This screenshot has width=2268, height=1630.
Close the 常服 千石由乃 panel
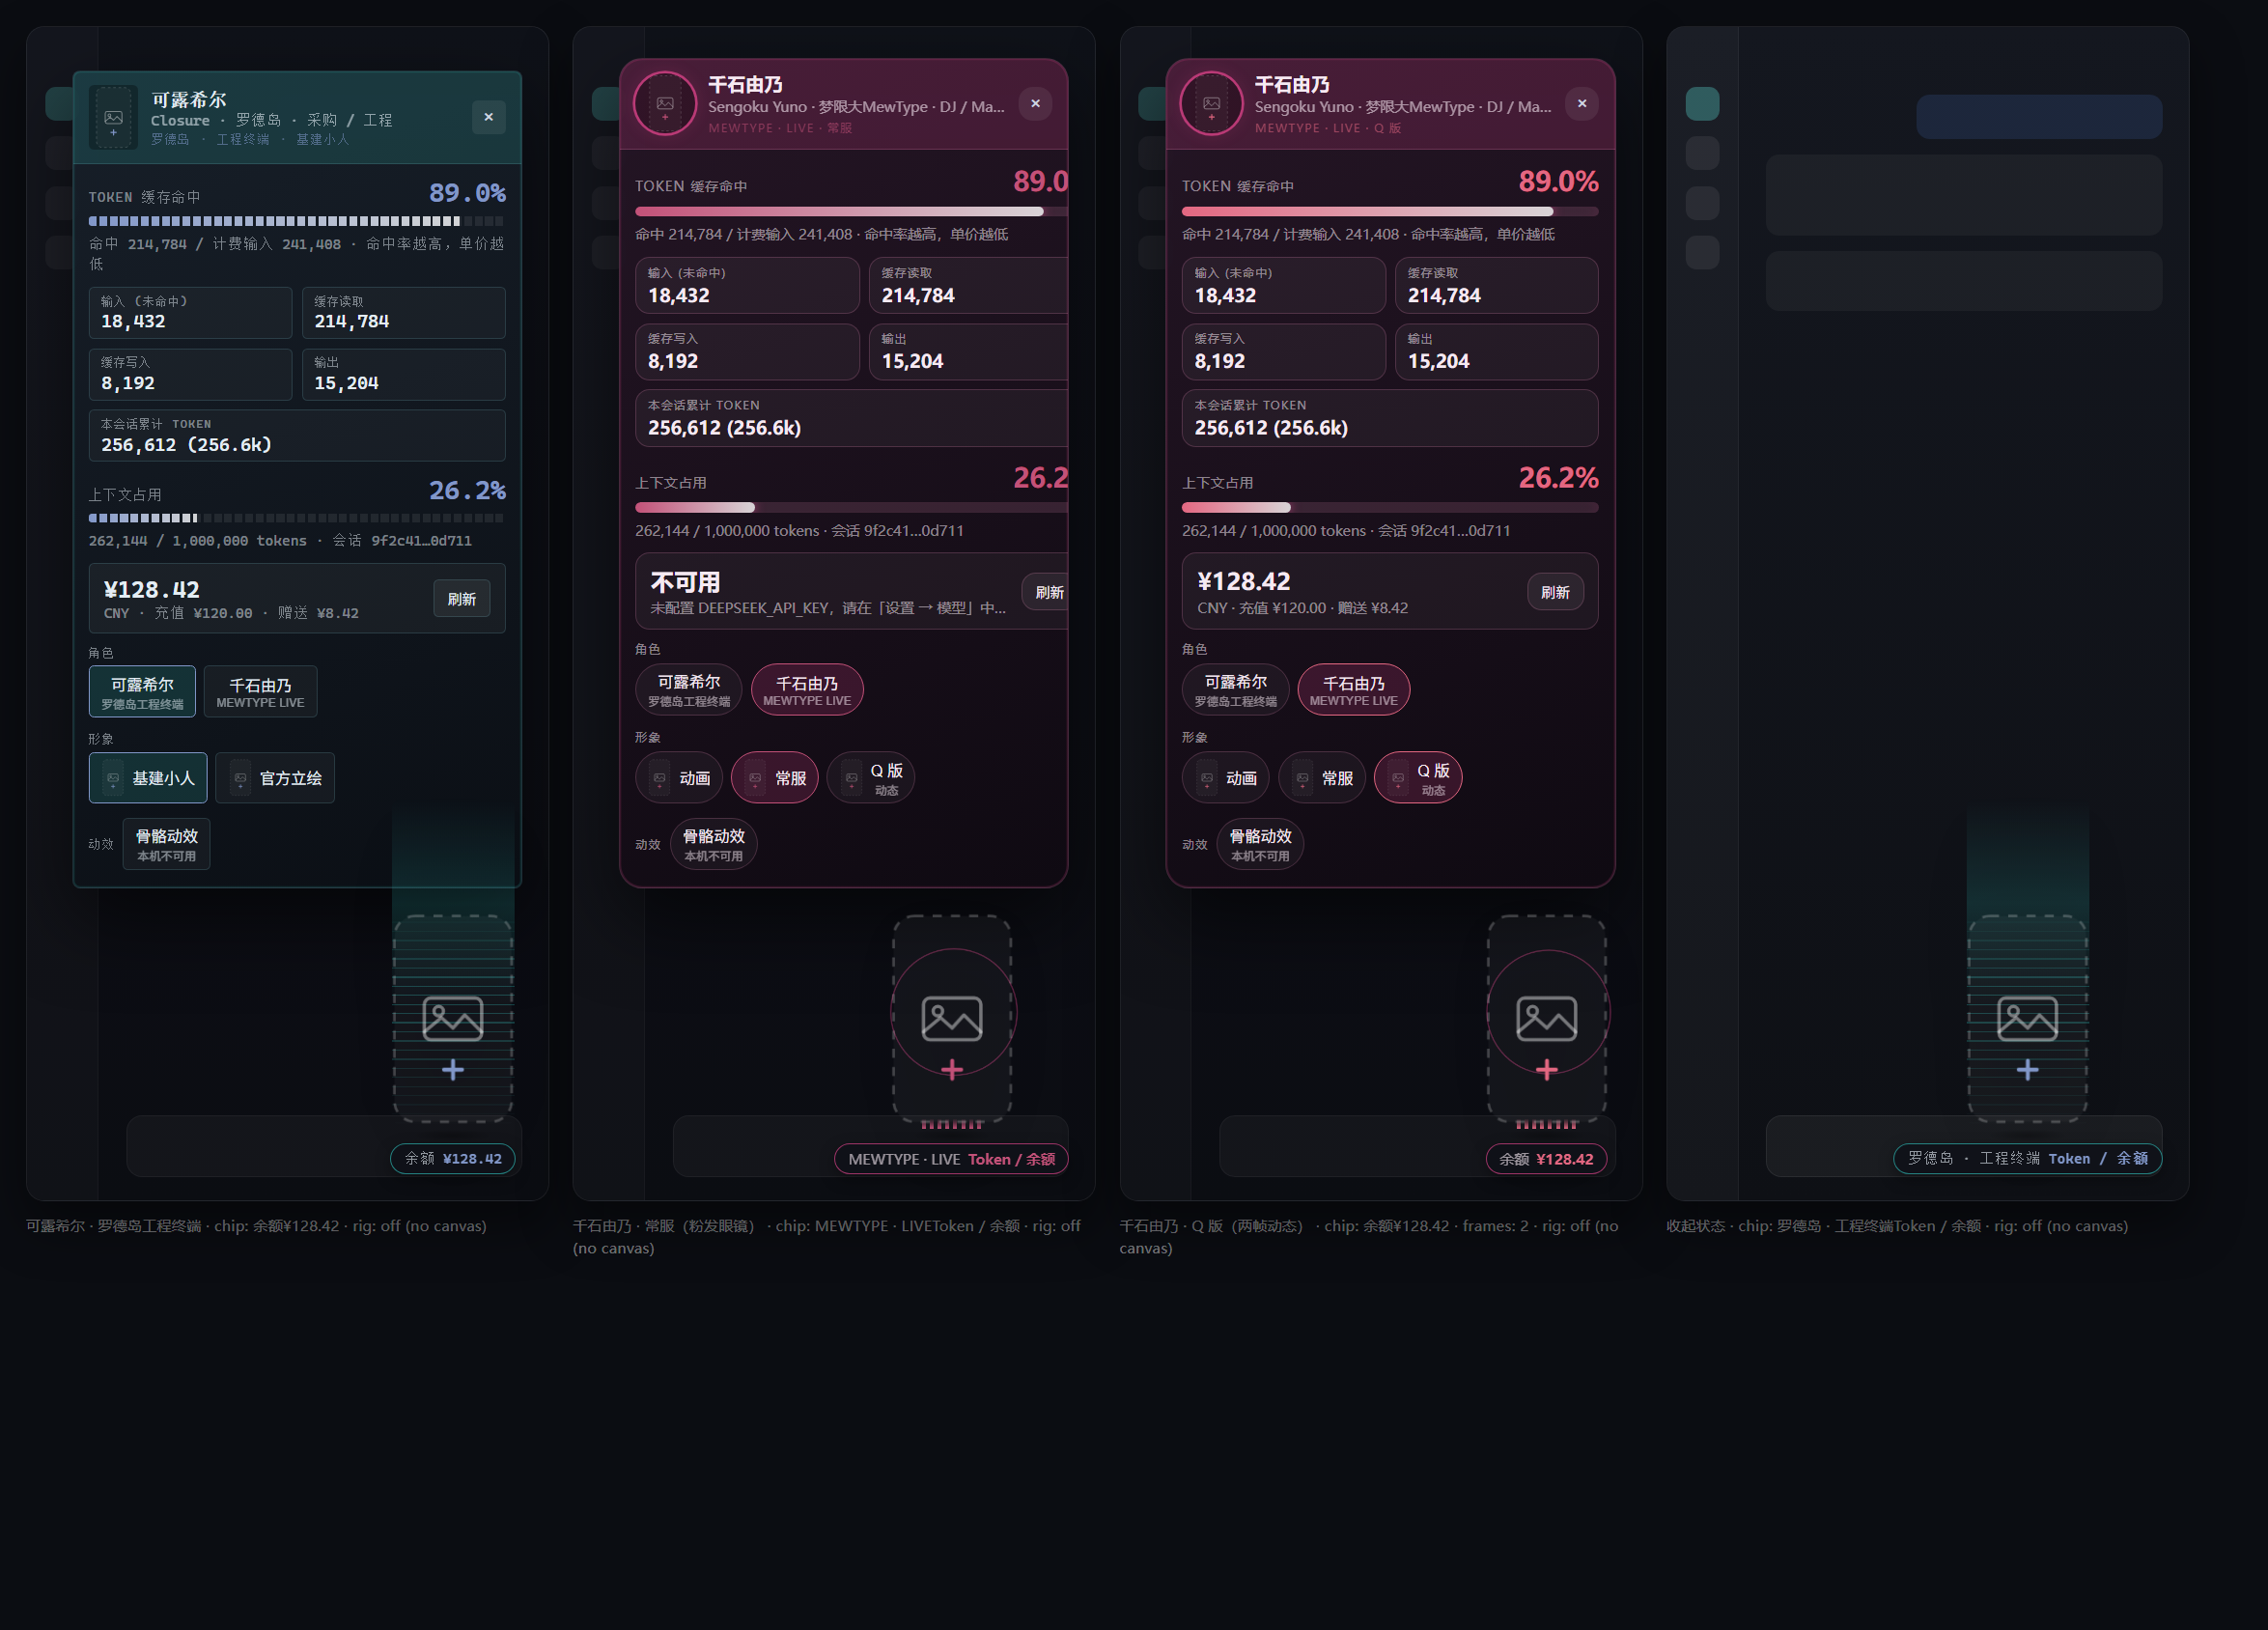1035,103
